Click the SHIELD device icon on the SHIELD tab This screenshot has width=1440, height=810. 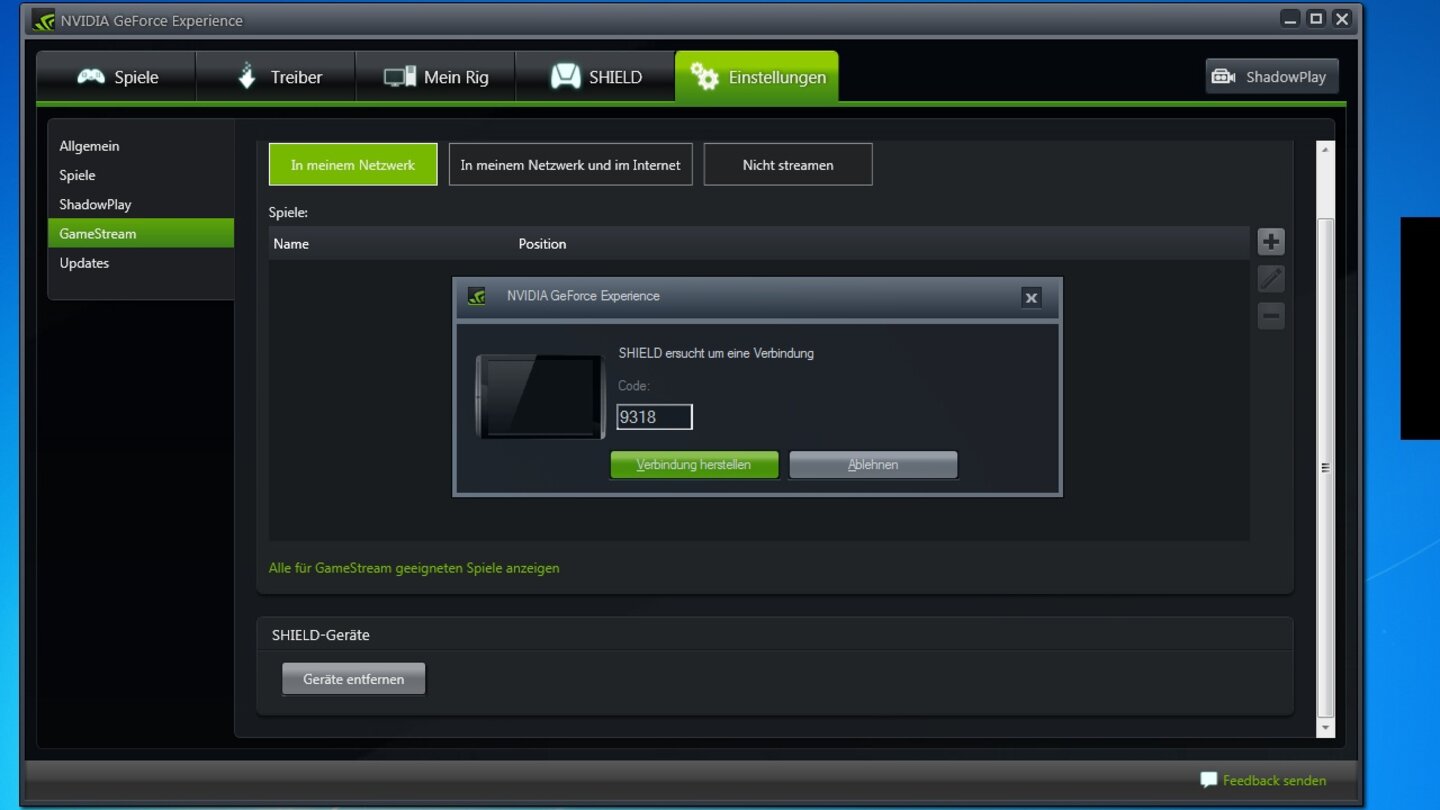[x=566, y=77]
